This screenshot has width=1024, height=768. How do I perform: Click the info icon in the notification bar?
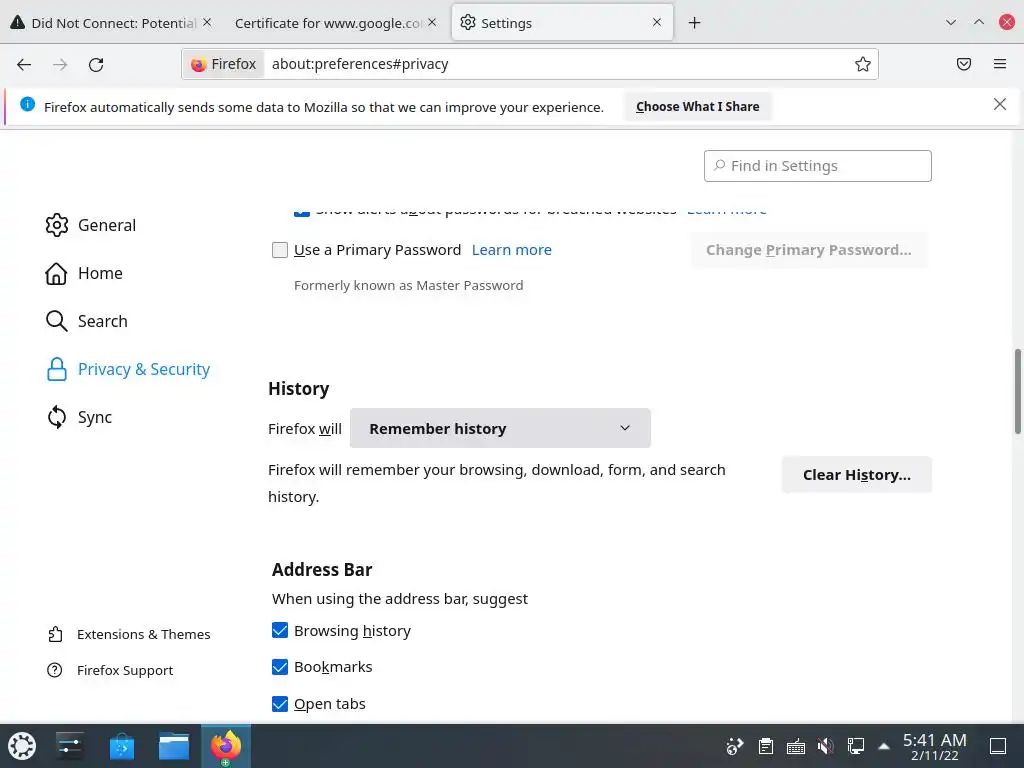point(27,104)
